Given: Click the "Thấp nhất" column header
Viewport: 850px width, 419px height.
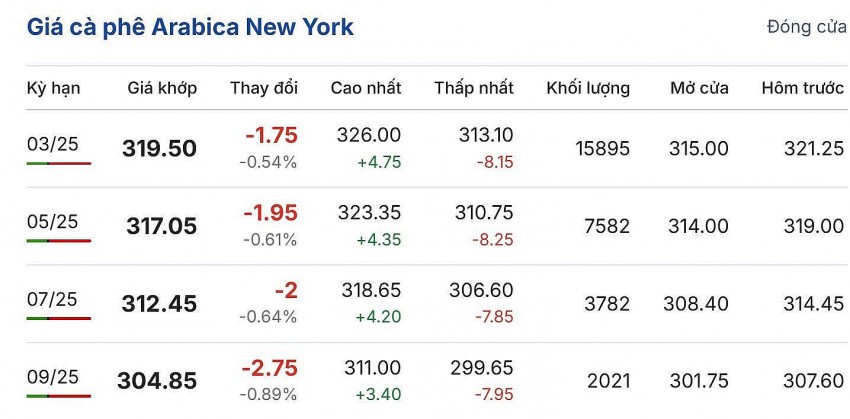Looking at the screenshot, I should (x=474, y=88).
